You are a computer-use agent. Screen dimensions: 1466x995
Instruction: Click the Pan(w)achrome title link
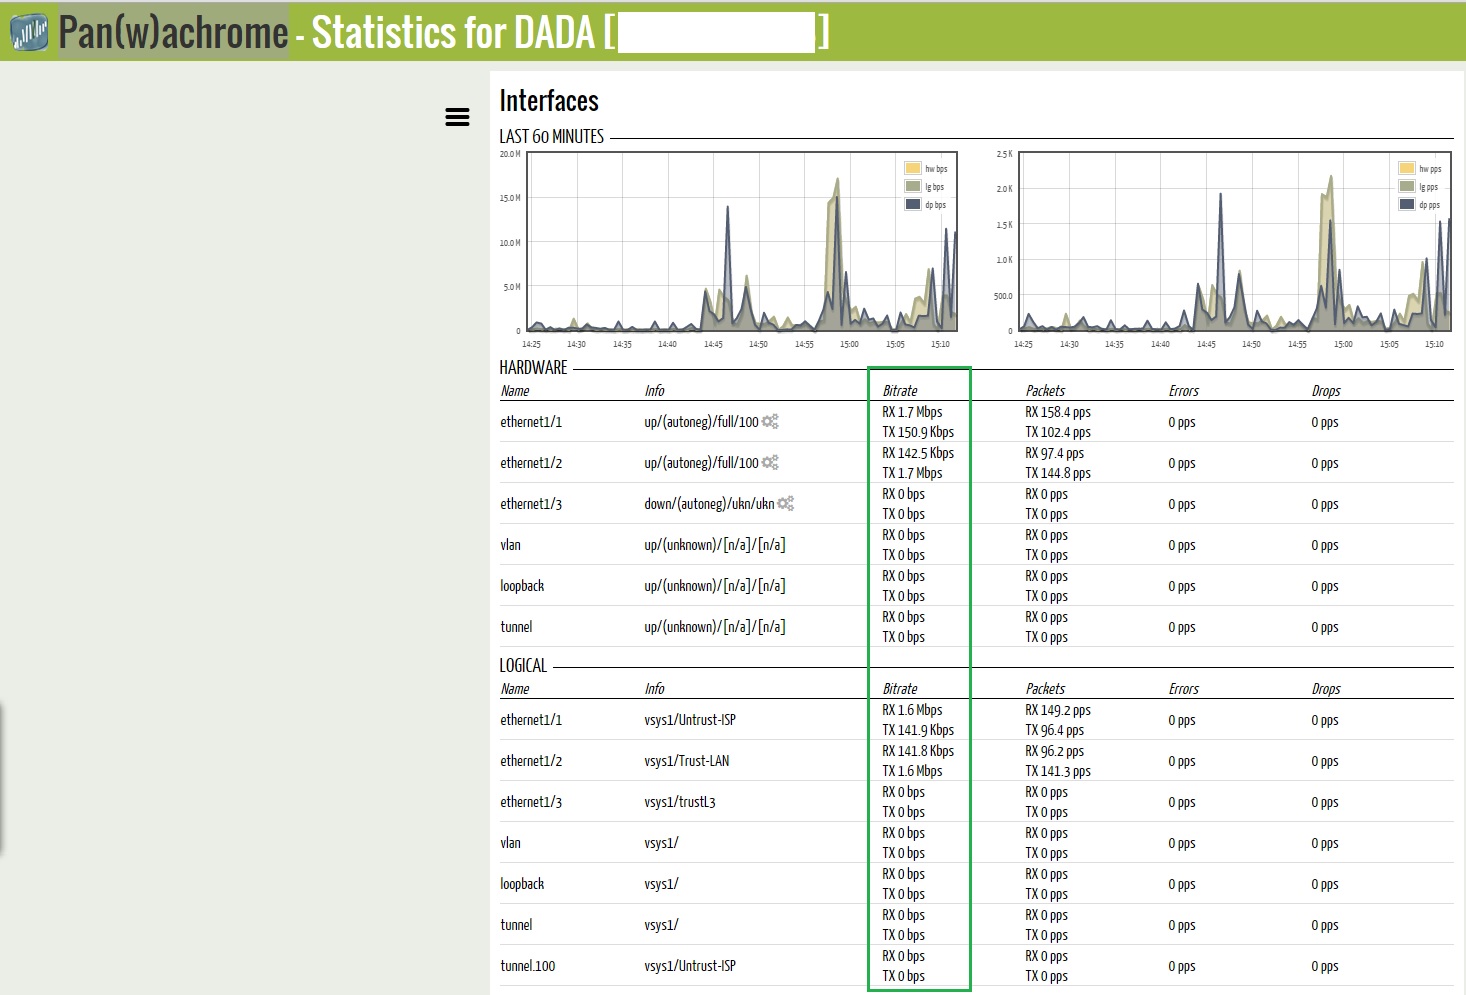[173, 32]
